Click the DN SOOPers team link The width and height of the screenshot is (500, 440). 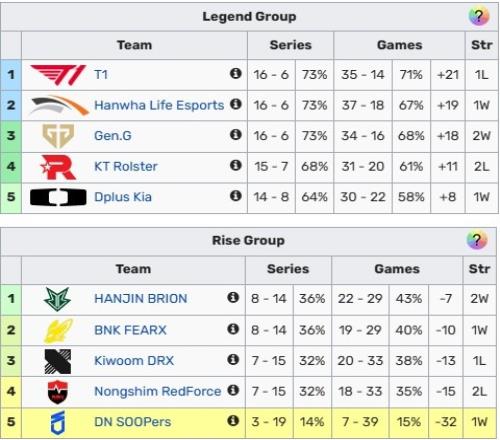click(133, 422)
